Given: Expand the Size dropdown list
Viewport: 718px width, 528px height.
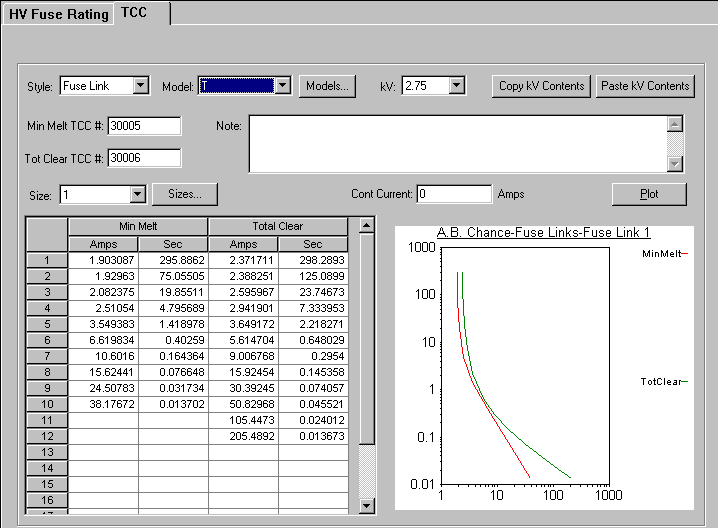Looking at the screenshot, I should click(138, 194).
